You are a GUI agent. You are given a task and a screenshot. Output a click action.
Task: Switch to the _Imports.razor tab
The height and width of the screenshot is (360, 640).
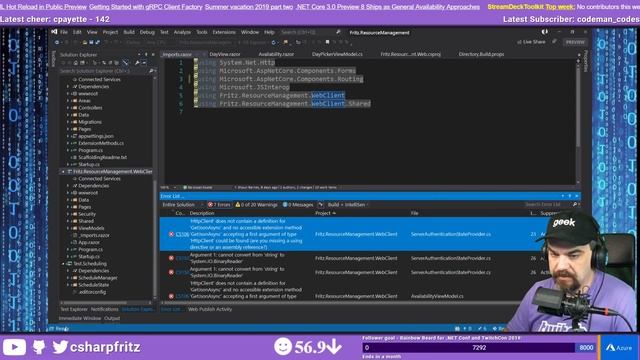[177, 54]
